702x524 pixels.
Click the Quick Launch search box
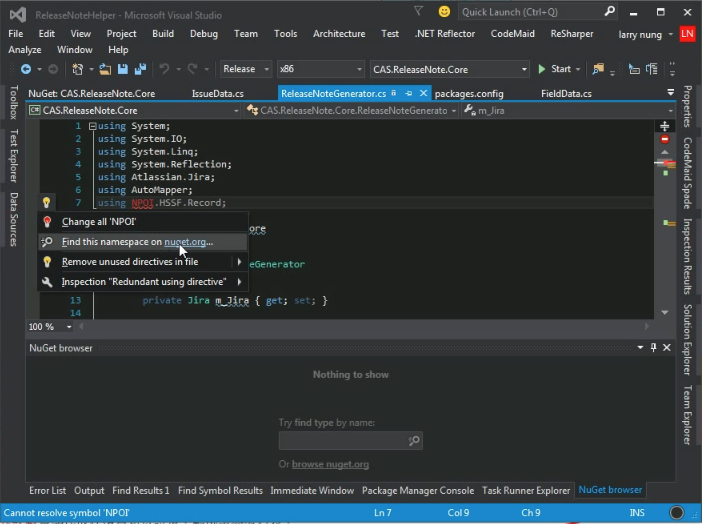pyautogui.click(x=538, y=12)
